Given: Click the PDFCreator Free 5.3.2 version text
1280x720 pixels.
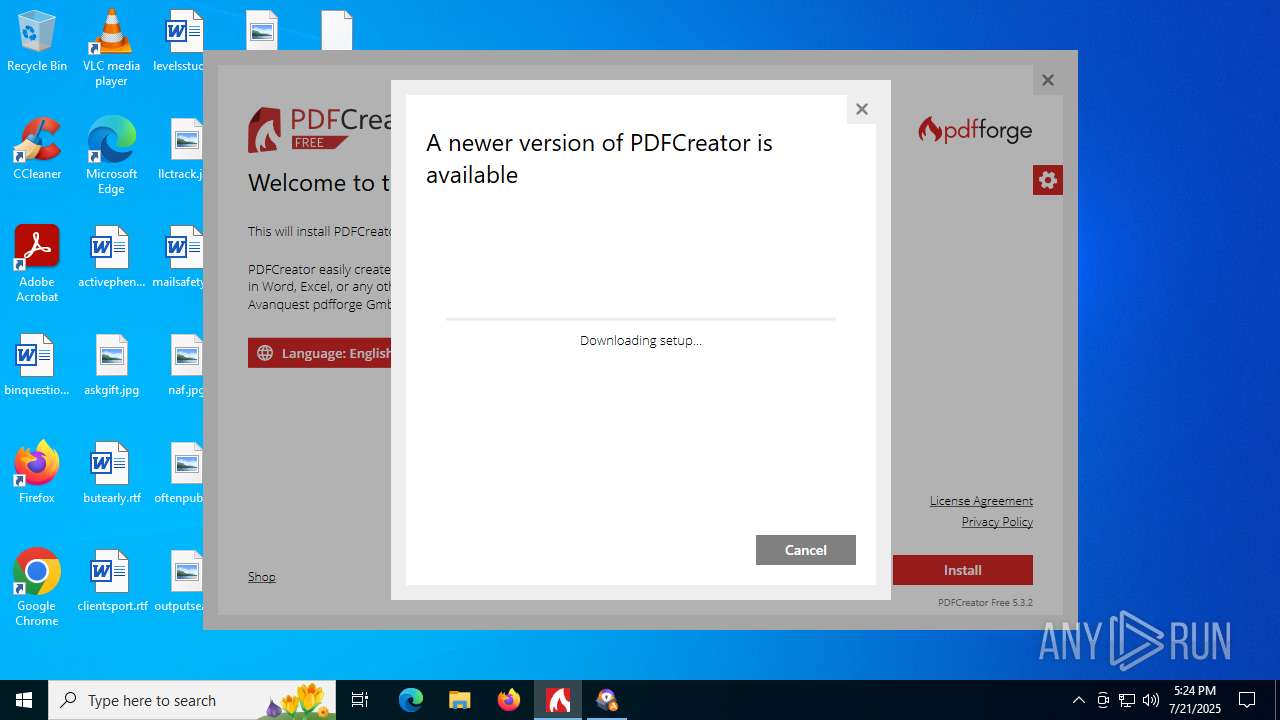Looking at the screenshot, I should pyautogui.click(x=985, y=602).
